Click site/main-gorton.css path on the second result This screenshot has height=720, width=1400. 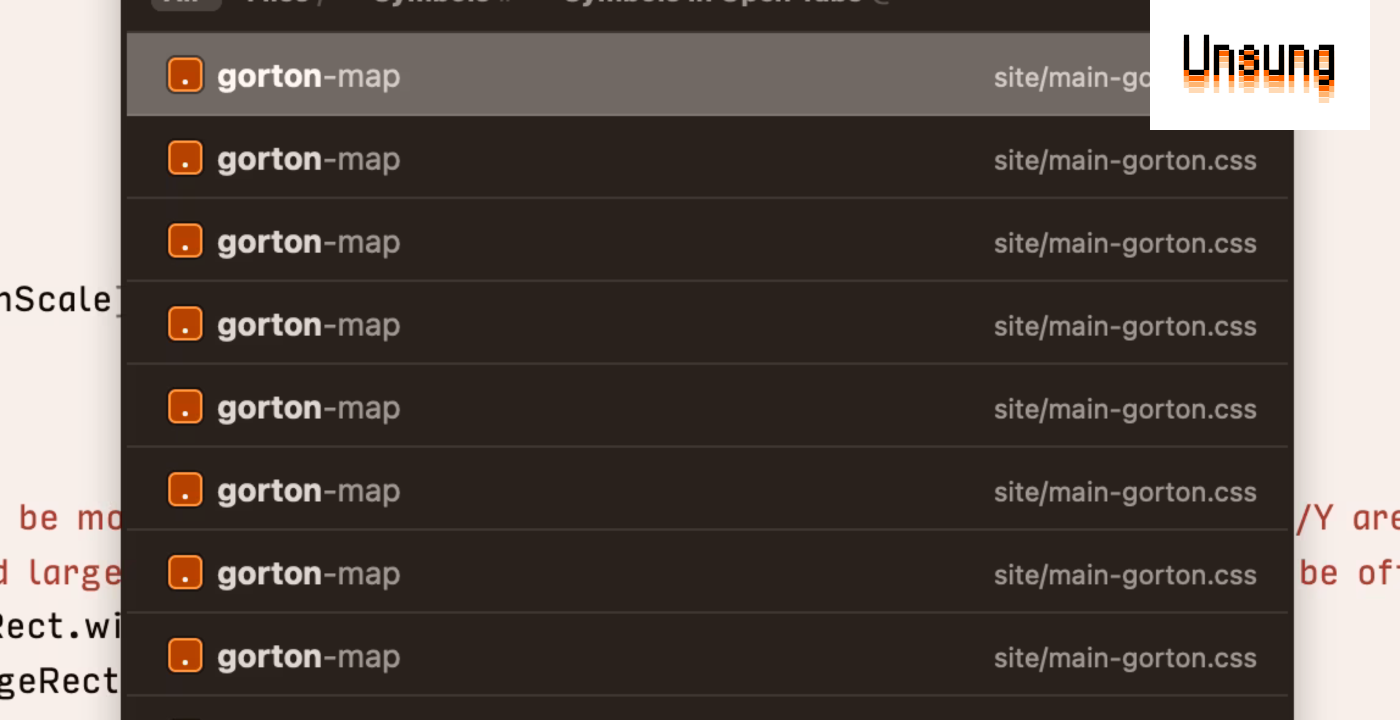[1125, 161]
